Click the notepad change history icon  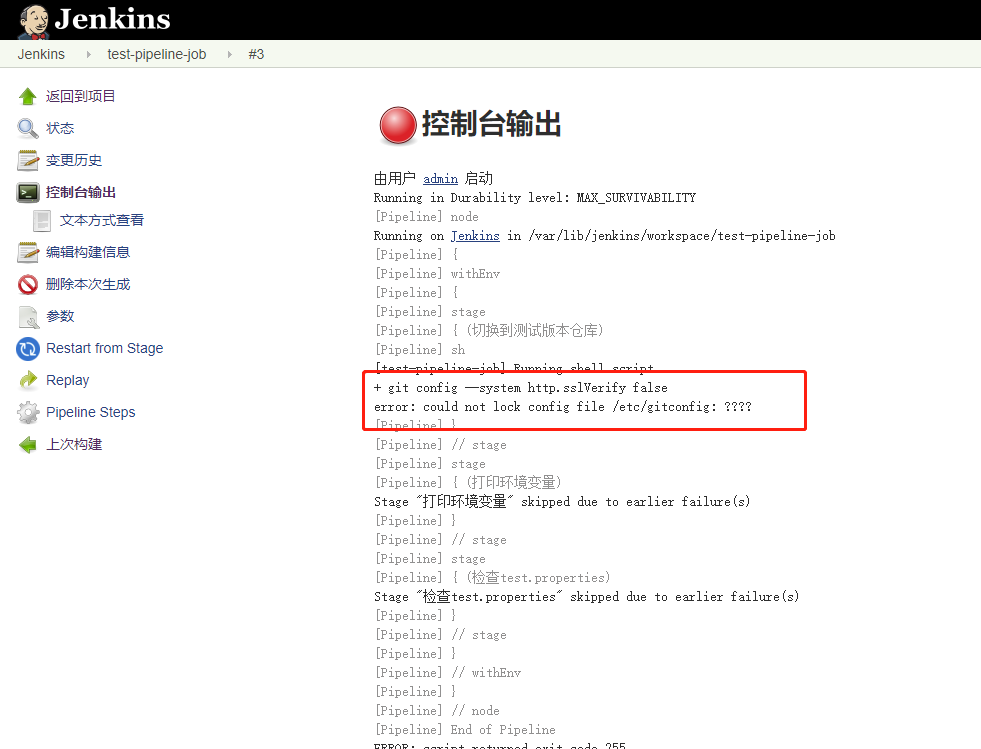point(28,160)
